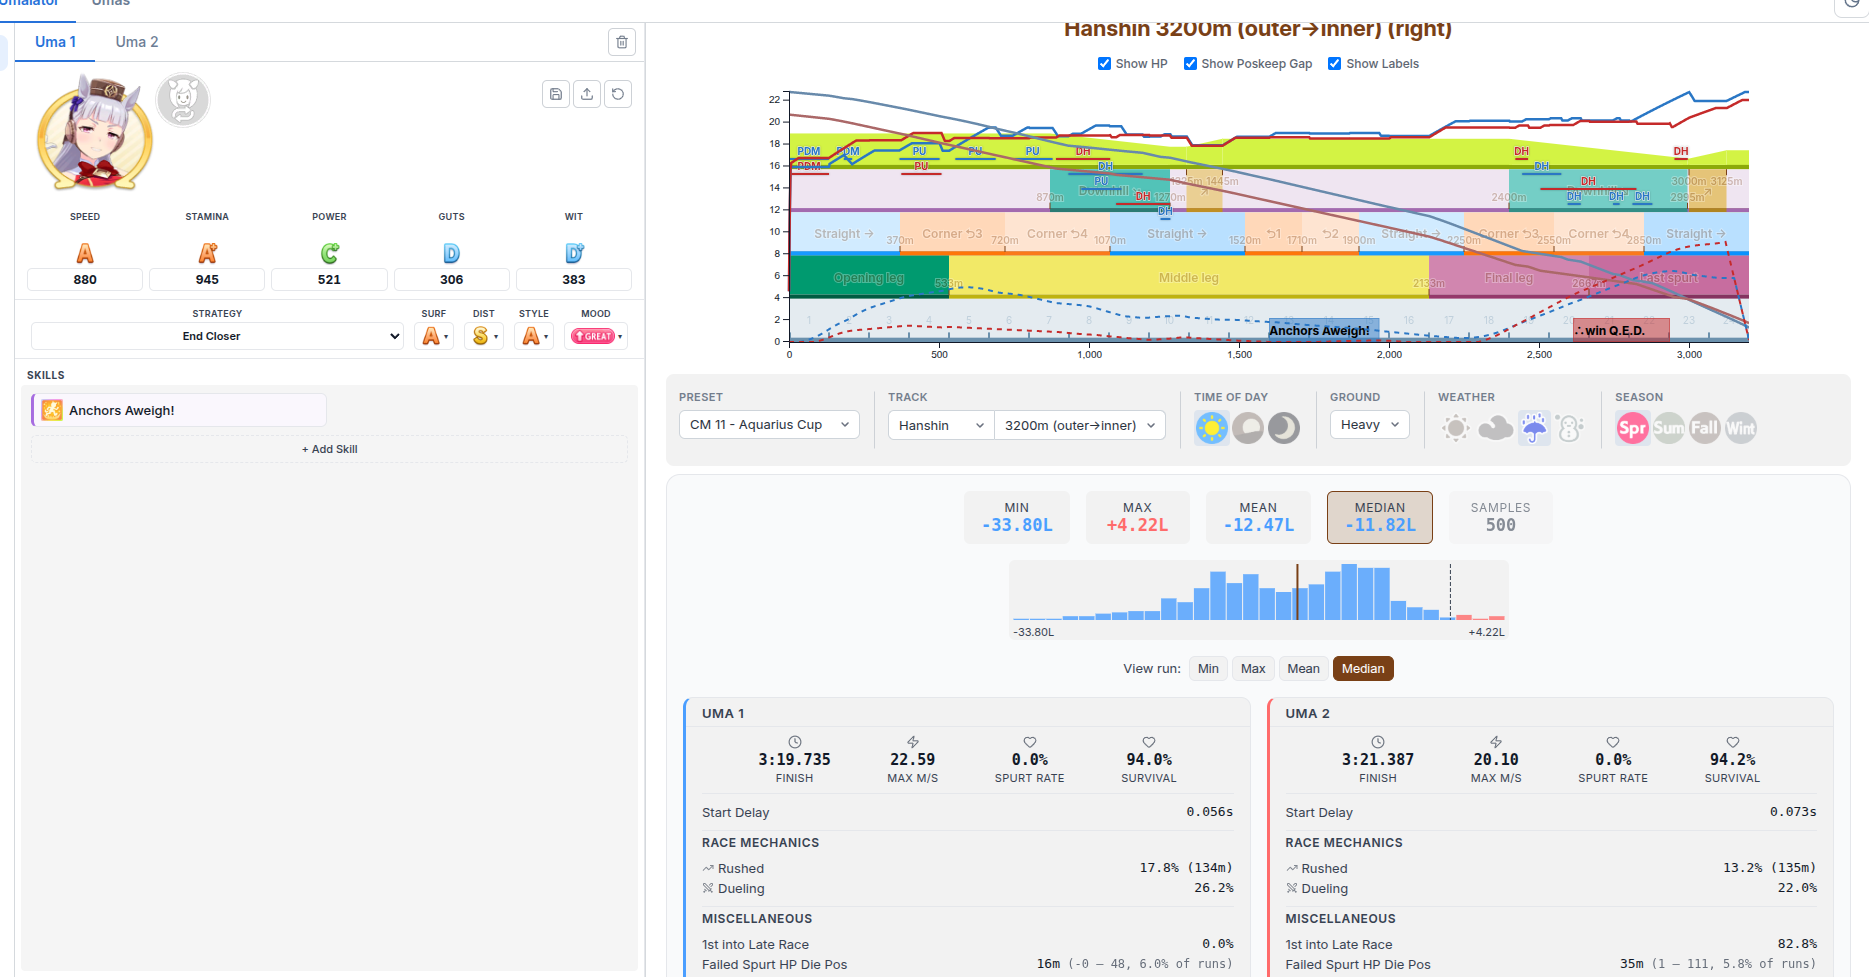This screenshot has height=977, width=1869.
Task: Click the Wit stat field showing 383
Action: (x=574, y=280)
